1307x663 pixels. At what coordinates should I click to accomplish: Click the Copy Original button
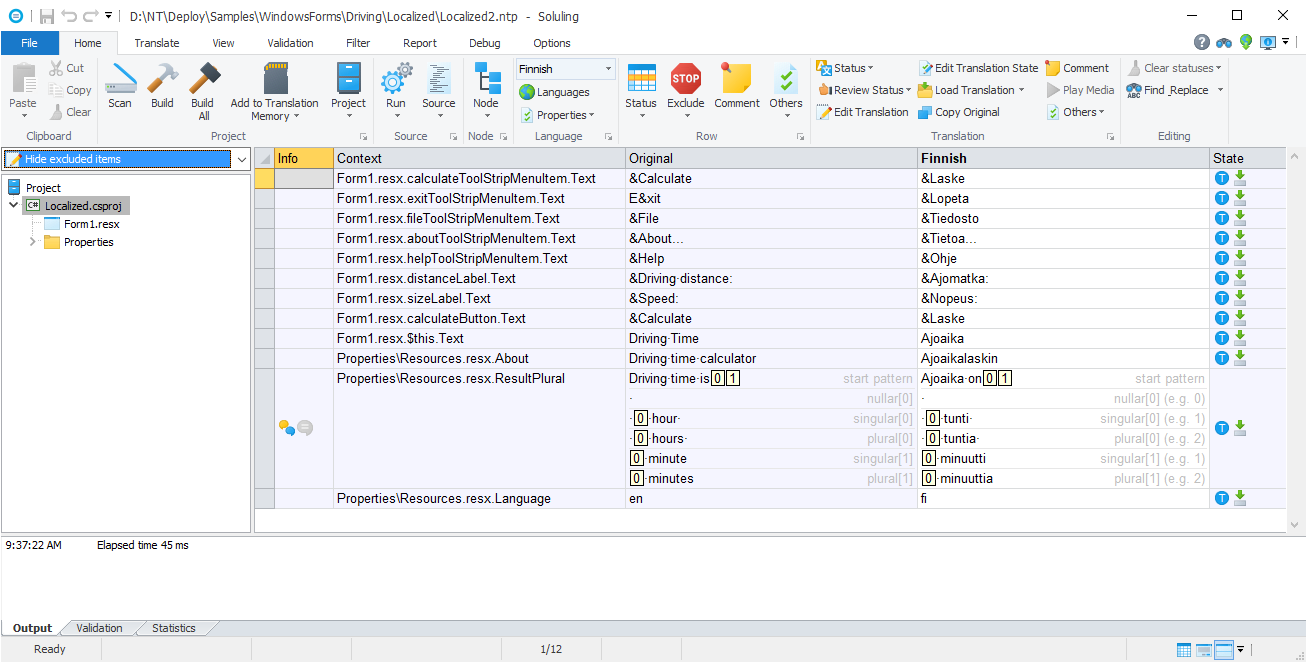[x=958, y=112]
